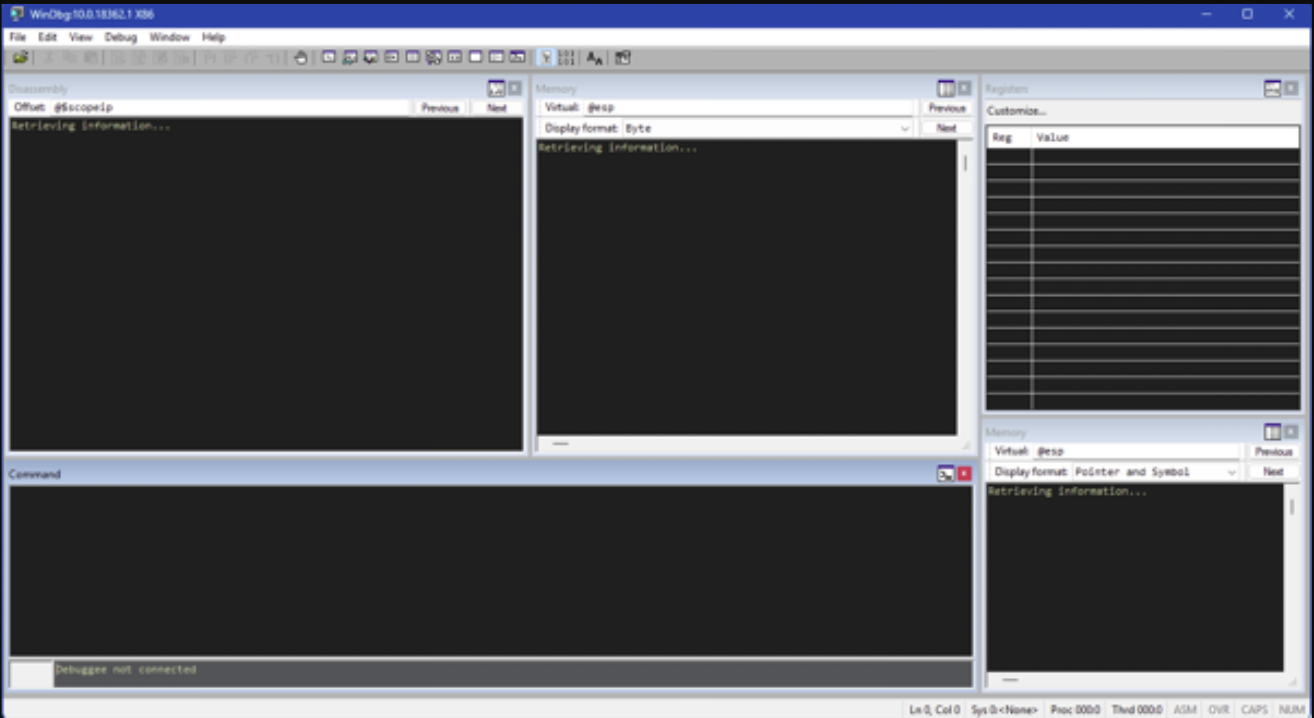Toggle Source mode on in toolbar

(546, 58)
